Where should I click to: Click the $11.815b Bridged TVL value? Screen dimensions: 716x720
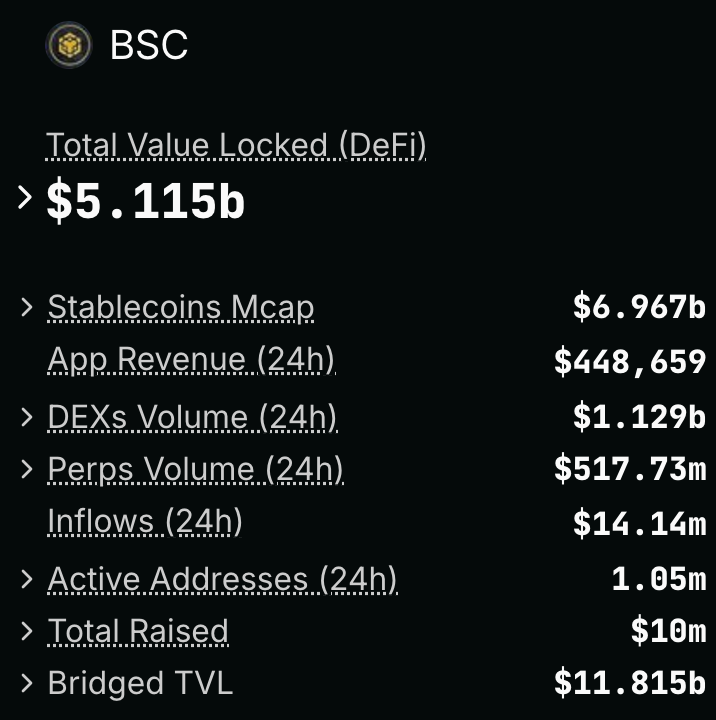[630, 683]
